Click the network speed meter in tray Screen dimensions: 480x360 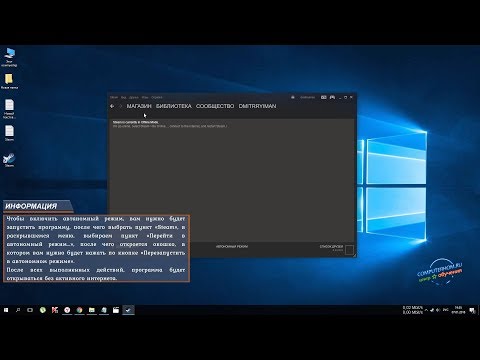pyautogui.click(x=412, y=310)
